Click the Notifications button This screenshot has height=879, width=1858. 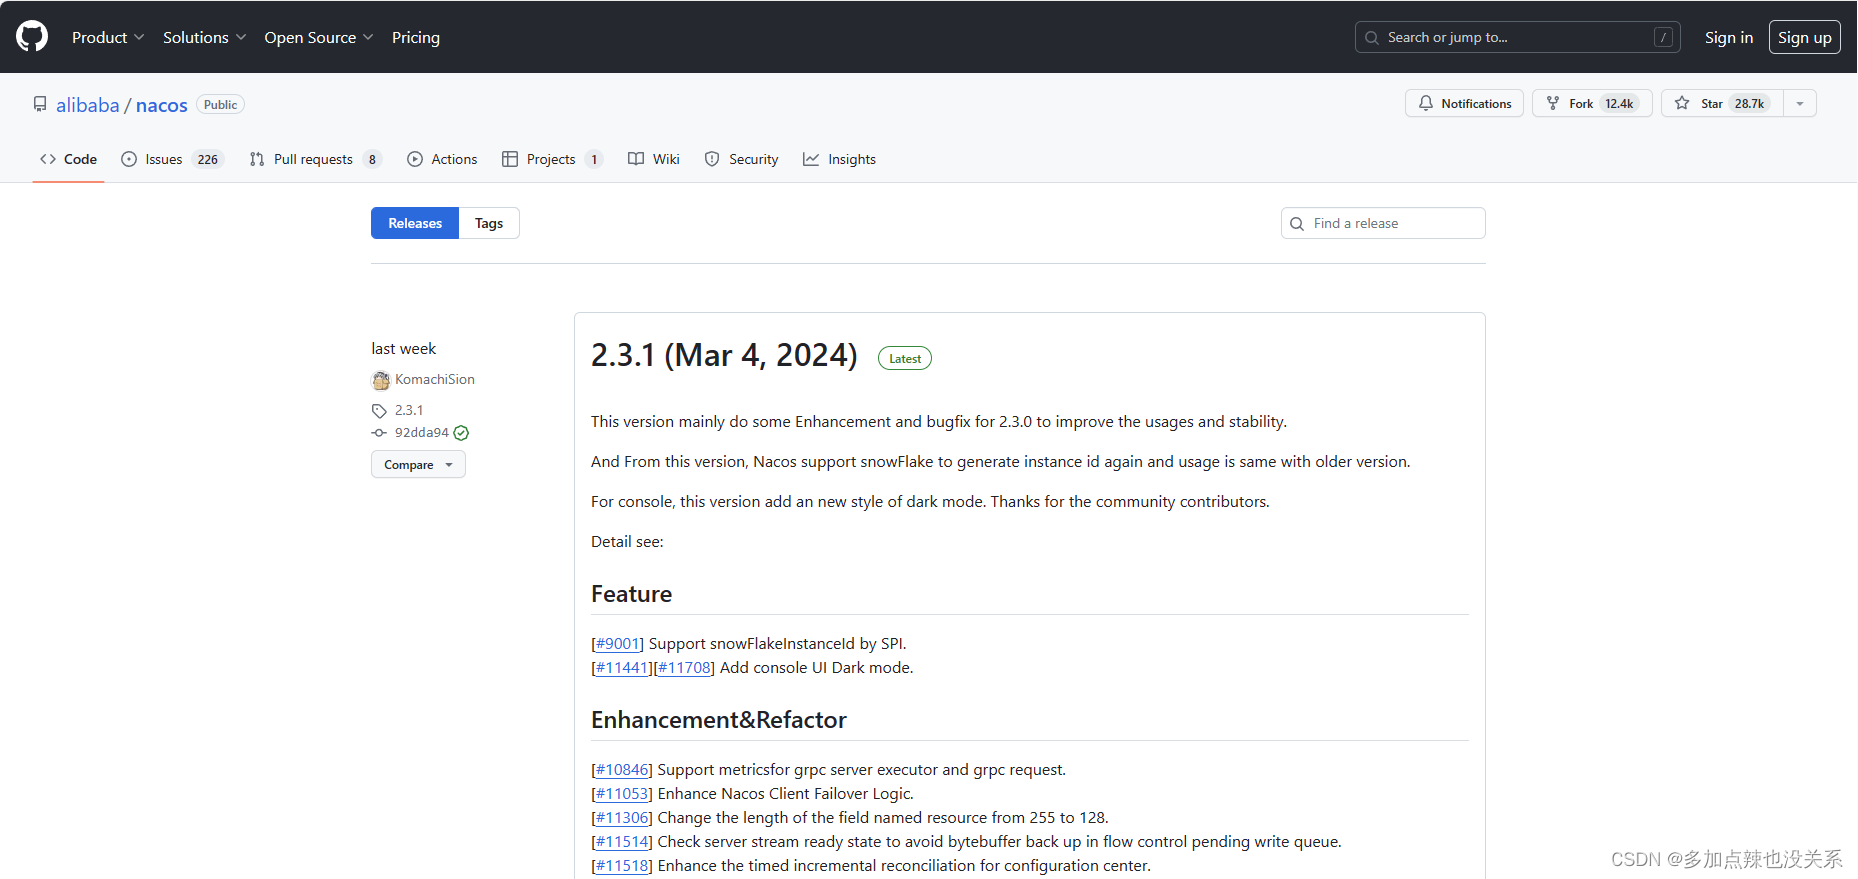1464,103
